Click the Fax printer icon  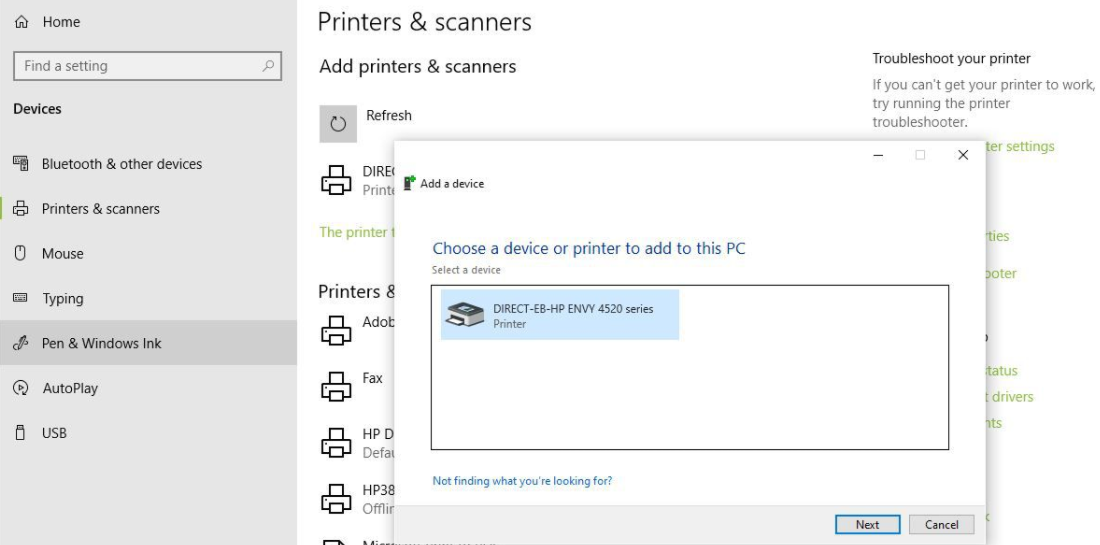pos(336,385)
